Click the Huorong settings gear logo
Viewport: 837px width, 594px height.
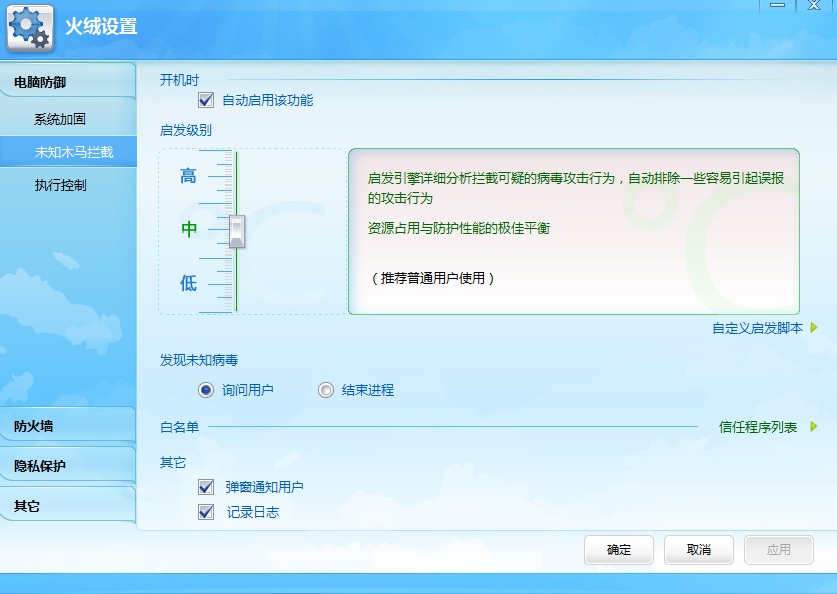coord(30,27)
